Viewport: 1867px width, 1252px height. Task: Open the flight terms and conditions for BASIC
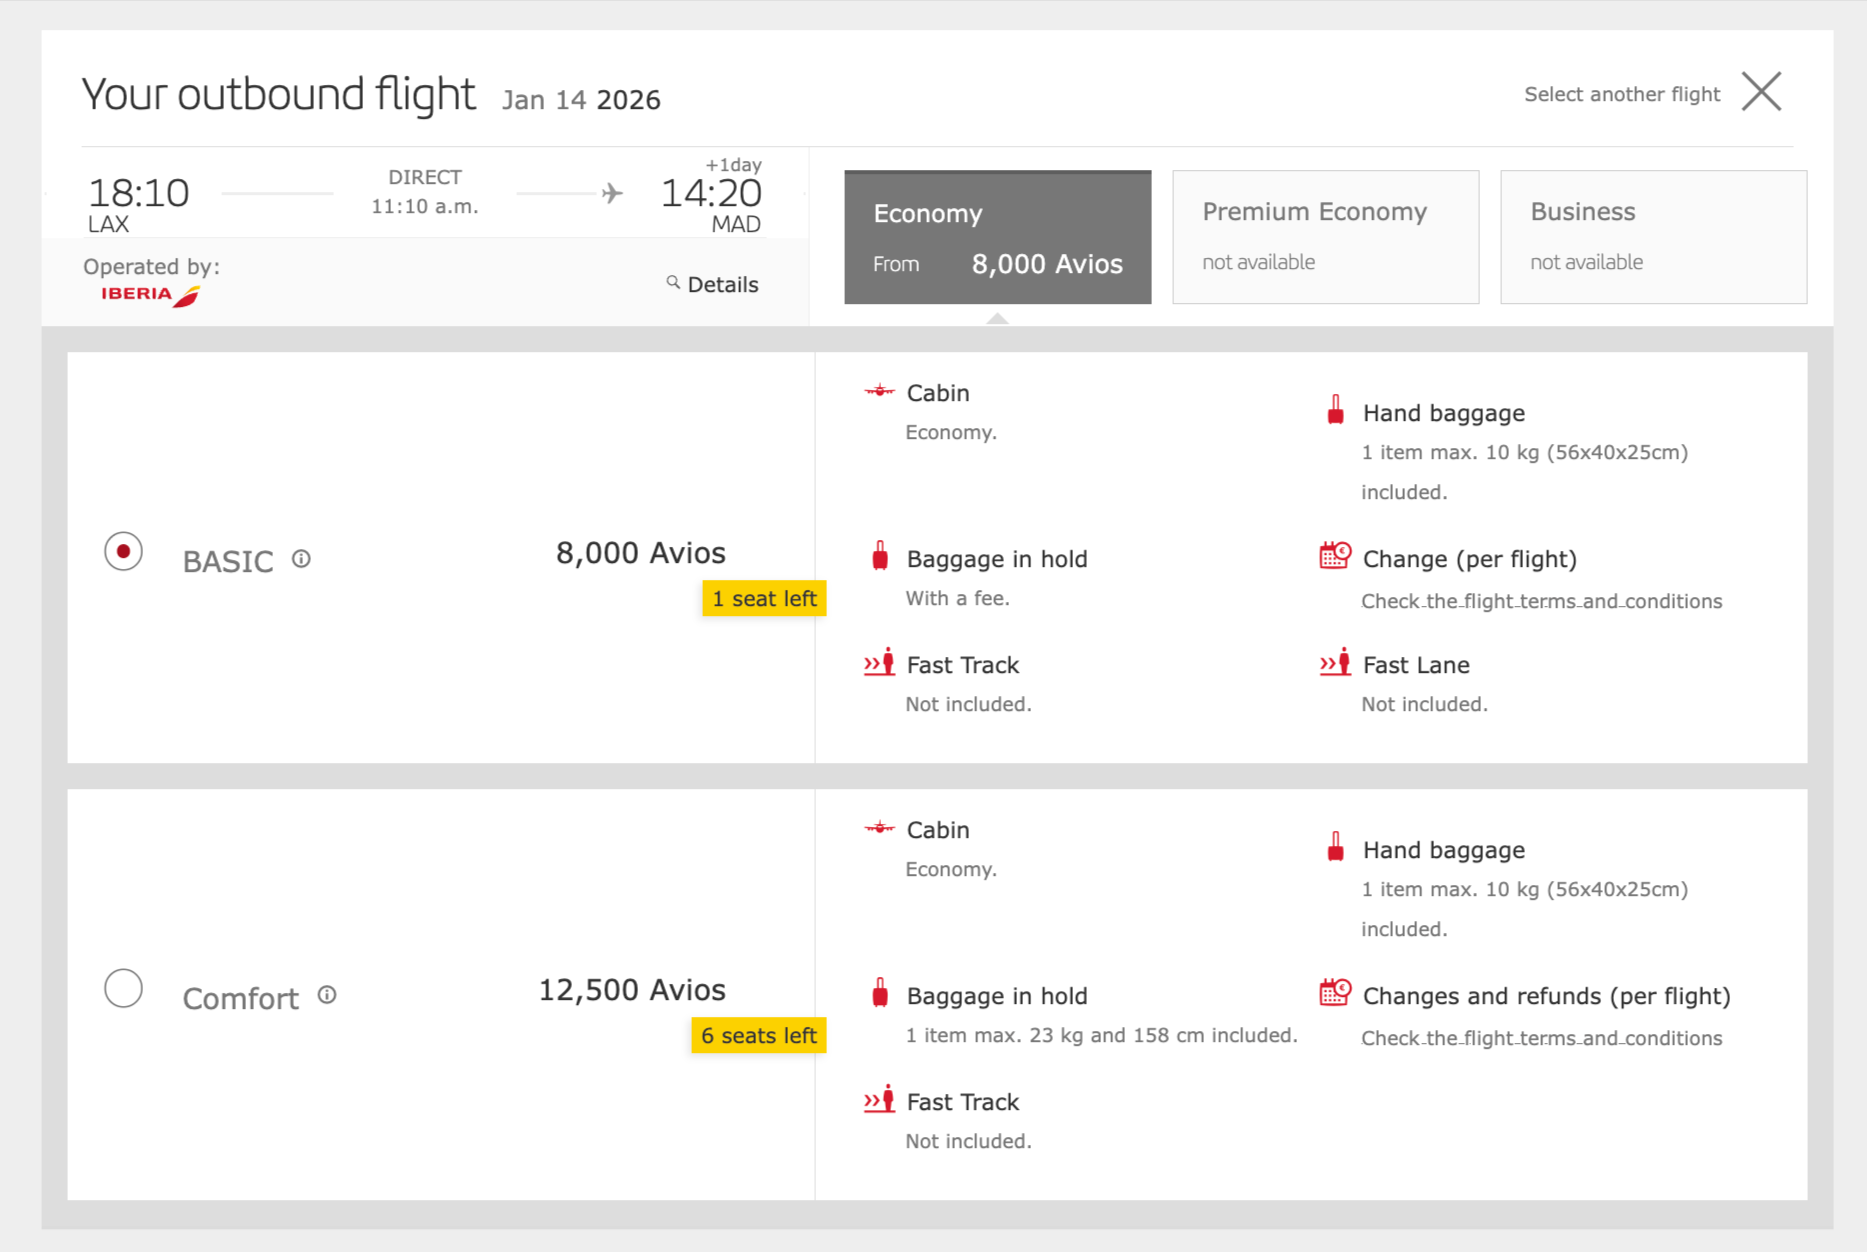coord(1541,601)
